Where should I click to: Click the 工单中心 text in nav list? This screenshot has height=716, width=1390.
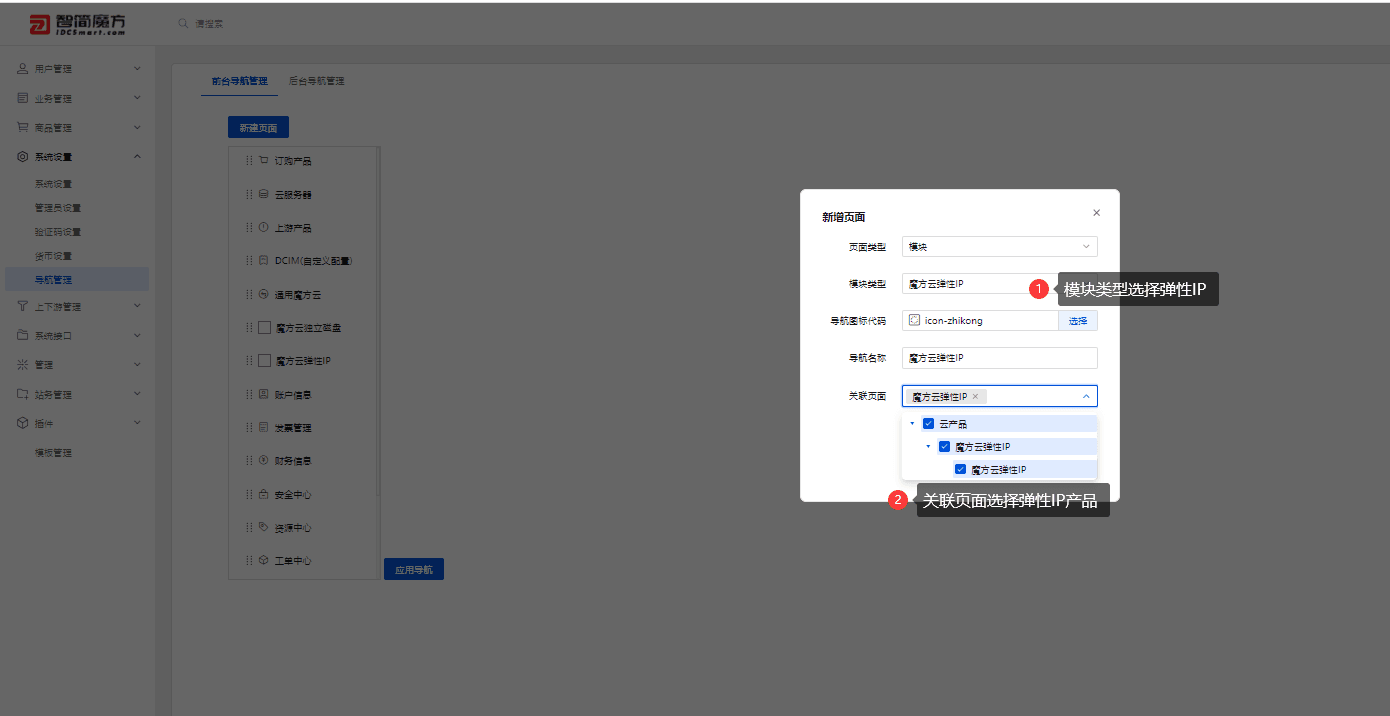(x=293, y=561)
